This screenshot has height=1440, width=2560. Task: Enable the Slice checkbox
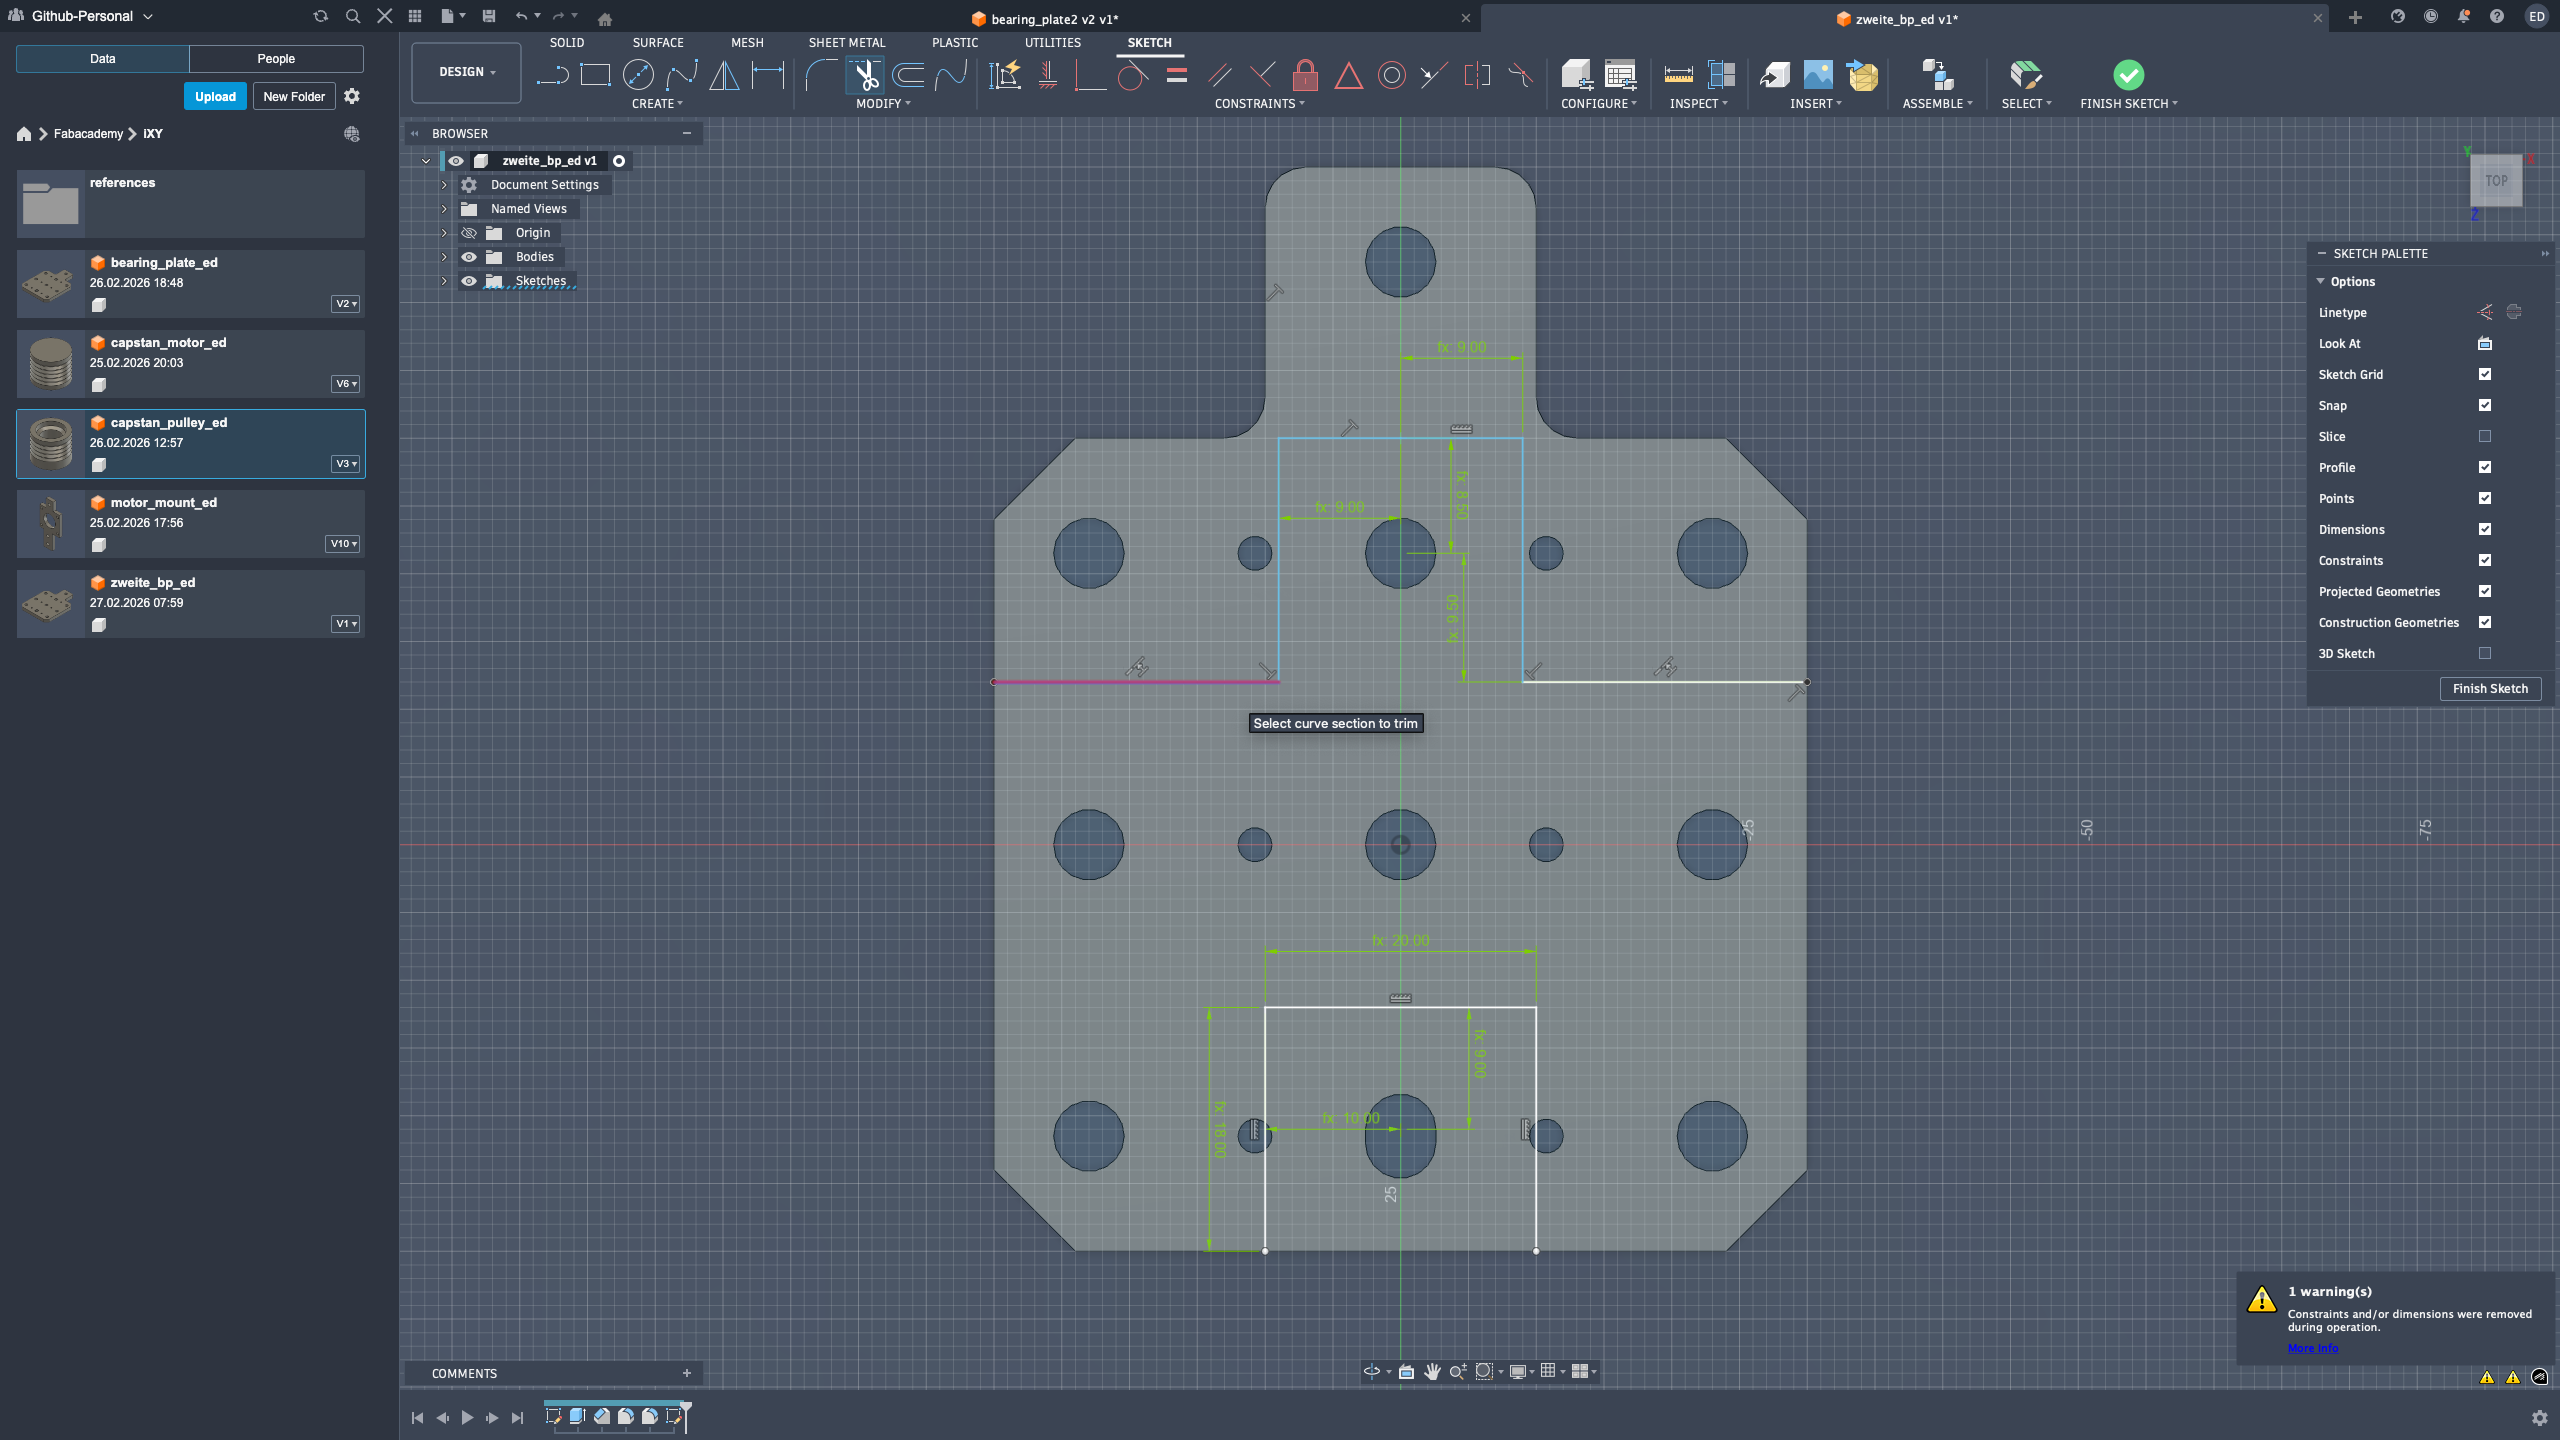tap(2484, 436)
